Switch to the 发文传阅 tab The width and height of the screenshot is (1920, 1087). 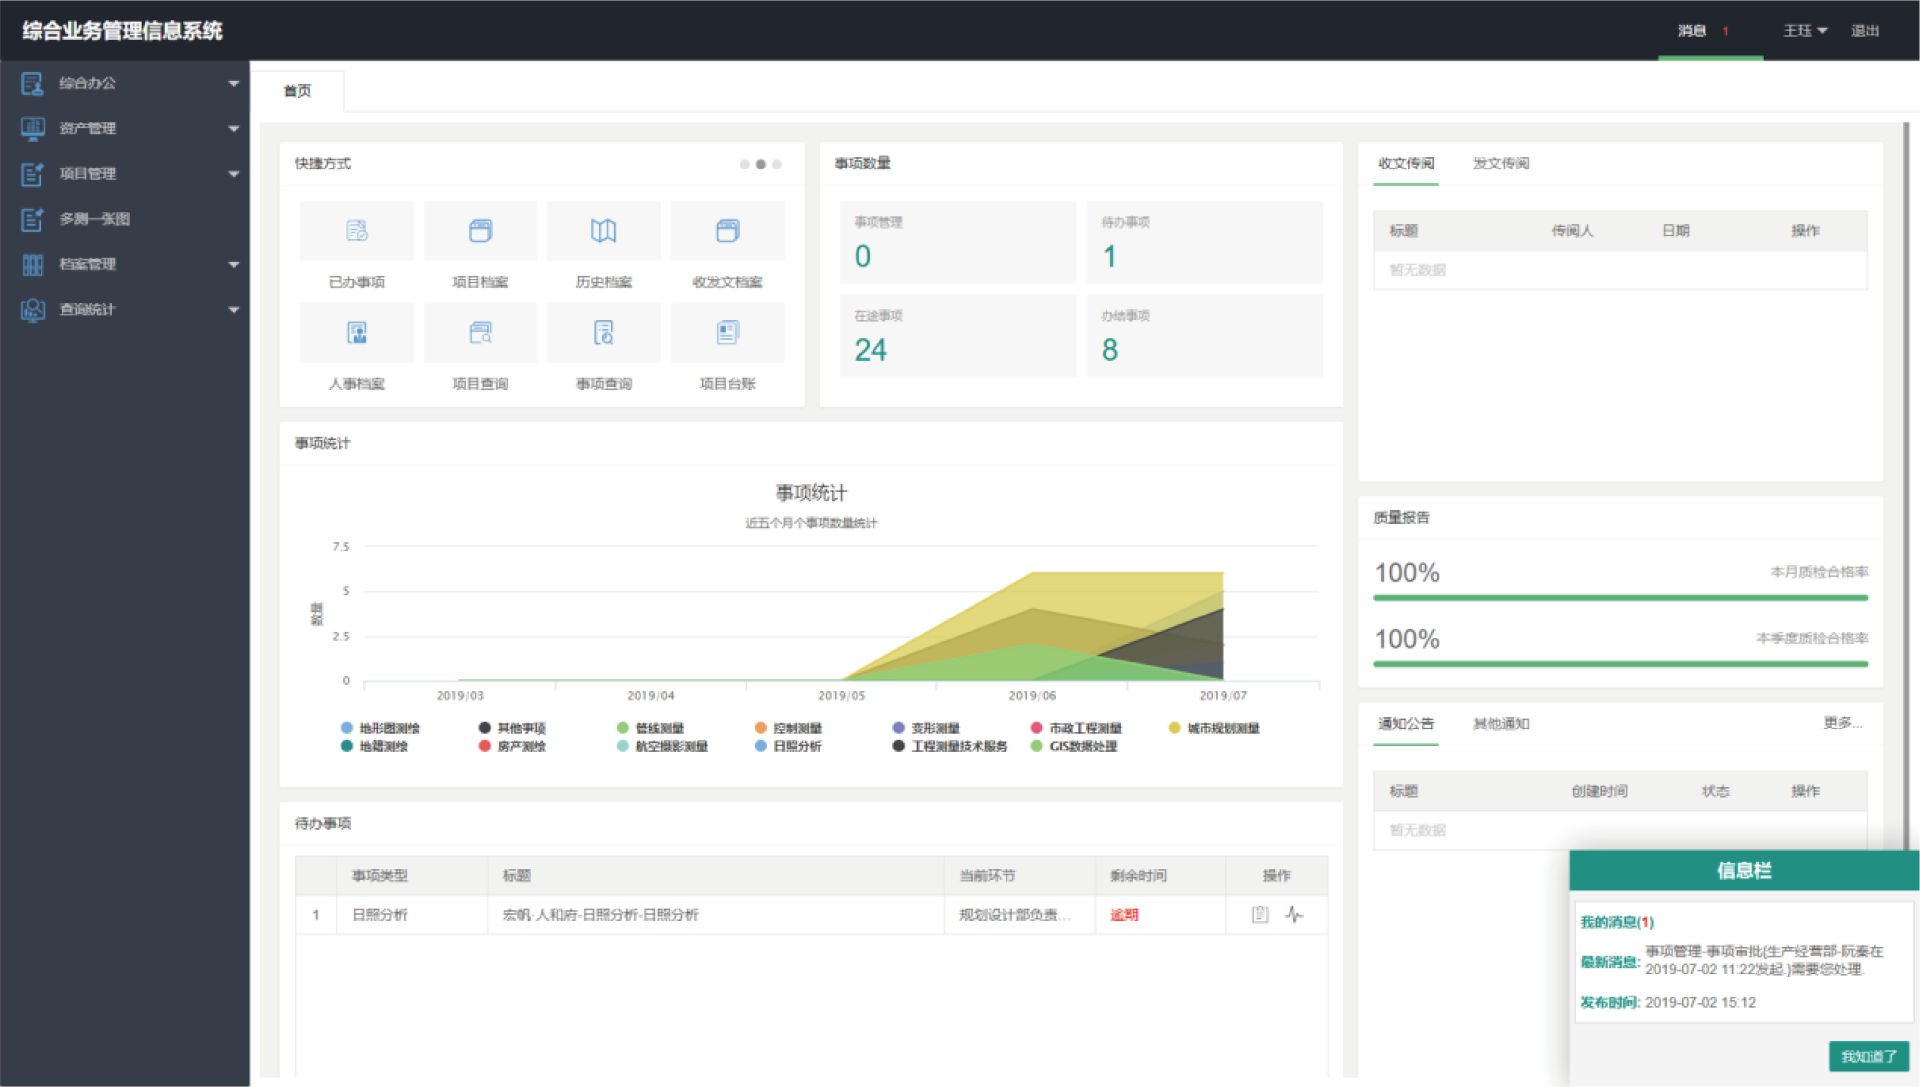(1500, 163)
